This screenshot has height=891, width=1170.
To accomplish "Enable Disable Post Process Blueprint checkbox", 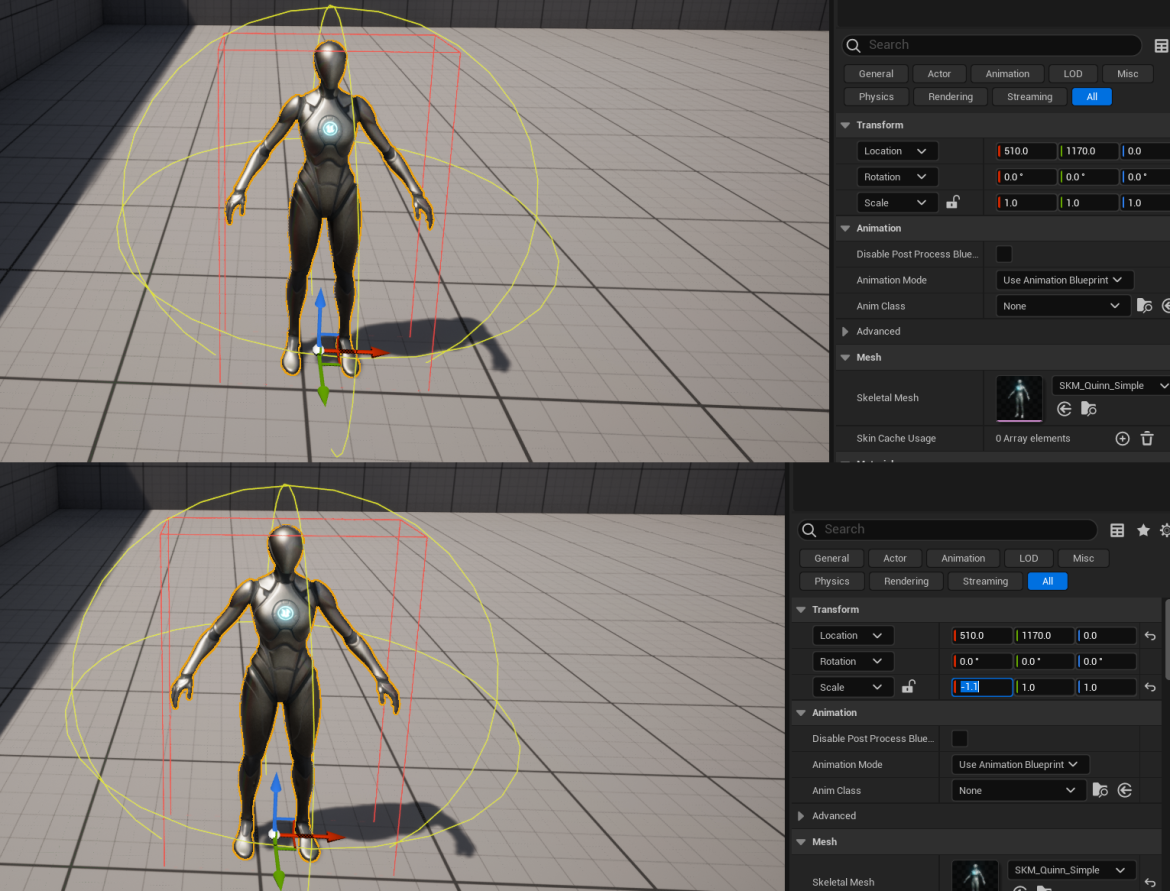I will click(x=1003, y=254).
